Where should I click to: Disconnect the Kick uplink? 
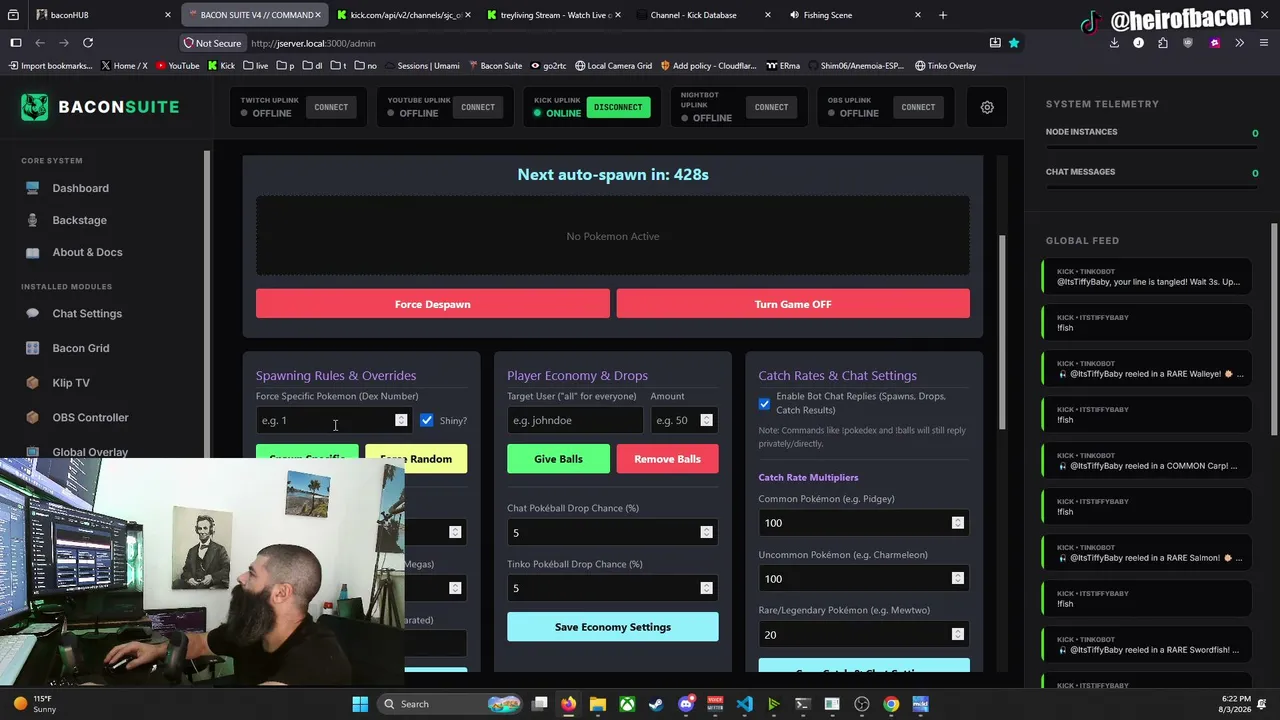point(618,107)
